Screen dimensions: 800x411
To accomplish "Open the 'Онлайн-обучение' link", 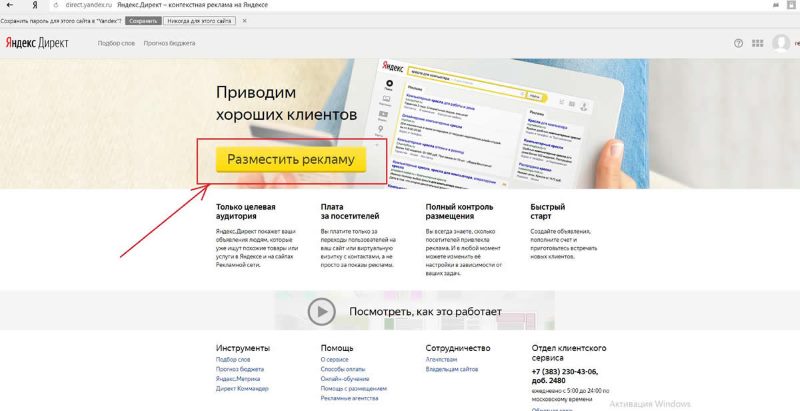I will pos(345,379).
